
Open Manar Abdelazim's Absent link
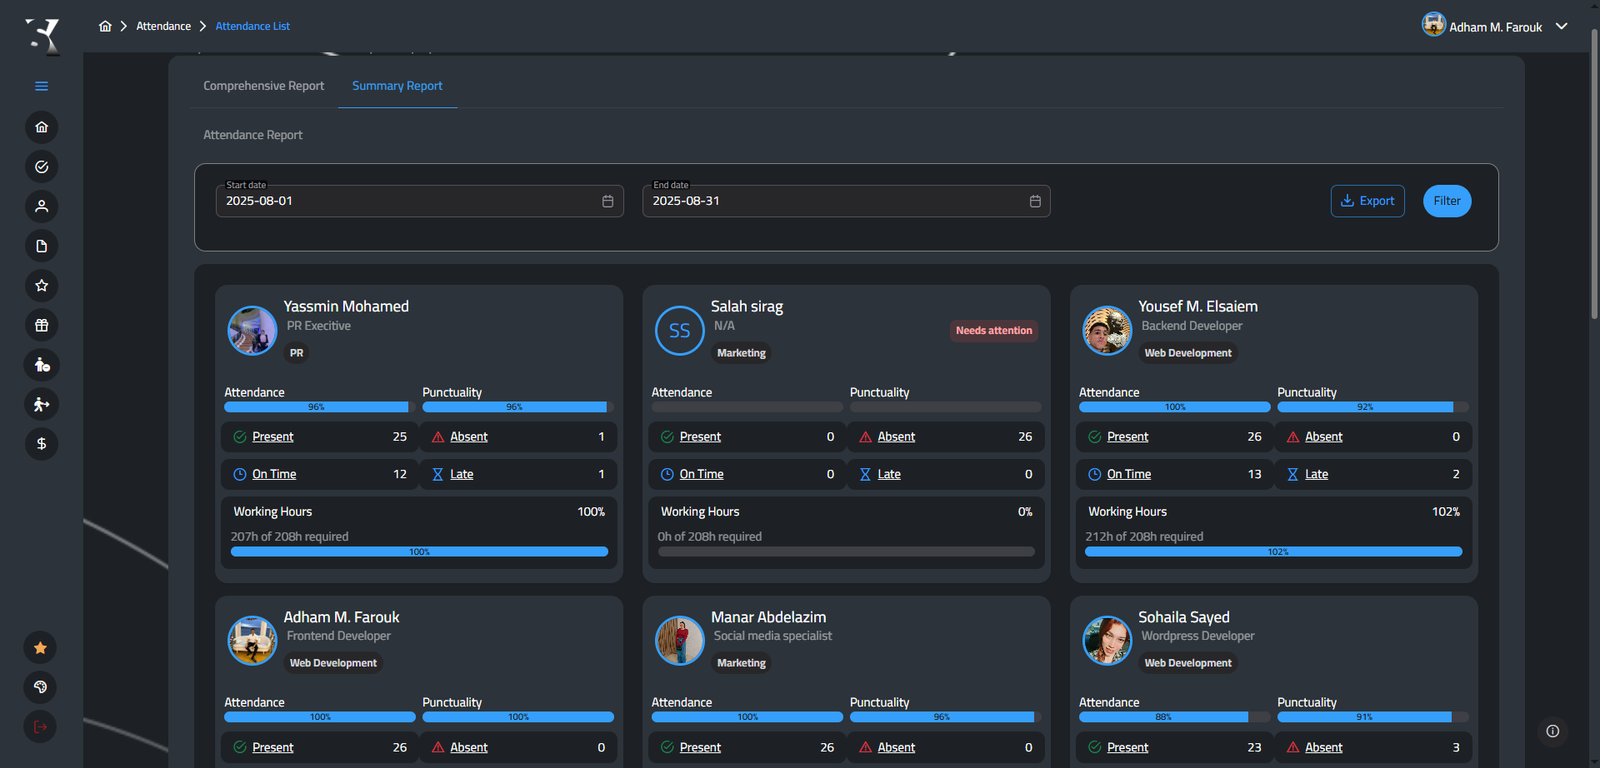[897, 747]
